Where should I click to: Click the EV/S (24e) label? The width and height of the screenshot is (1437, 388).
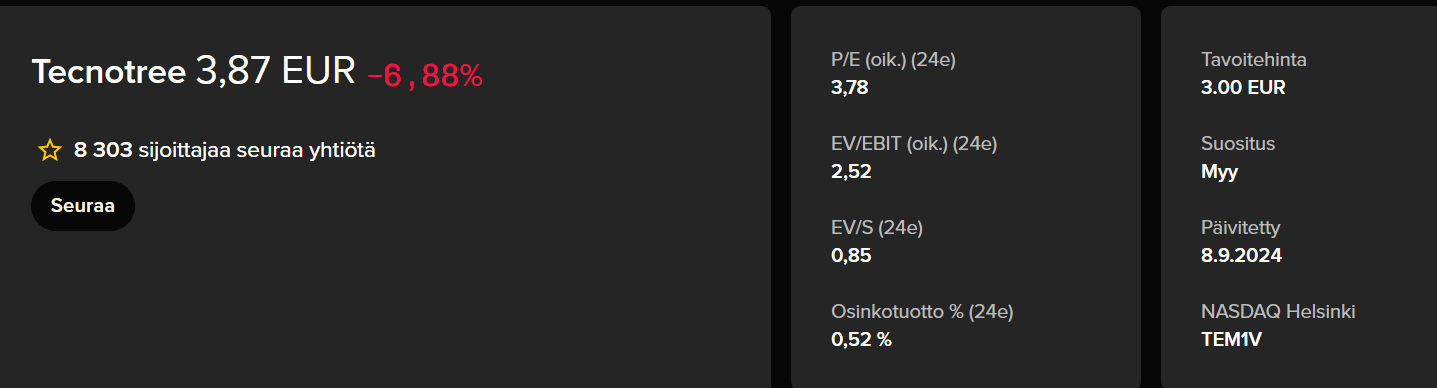(877, 228)
